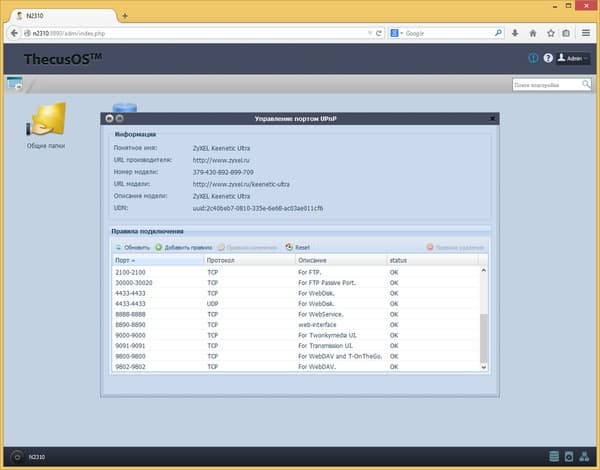Image resolution: width=600 pixels, height=470 pixels.
Task: Select the 8888-8888 WebService row
Action: coord(296,314)
